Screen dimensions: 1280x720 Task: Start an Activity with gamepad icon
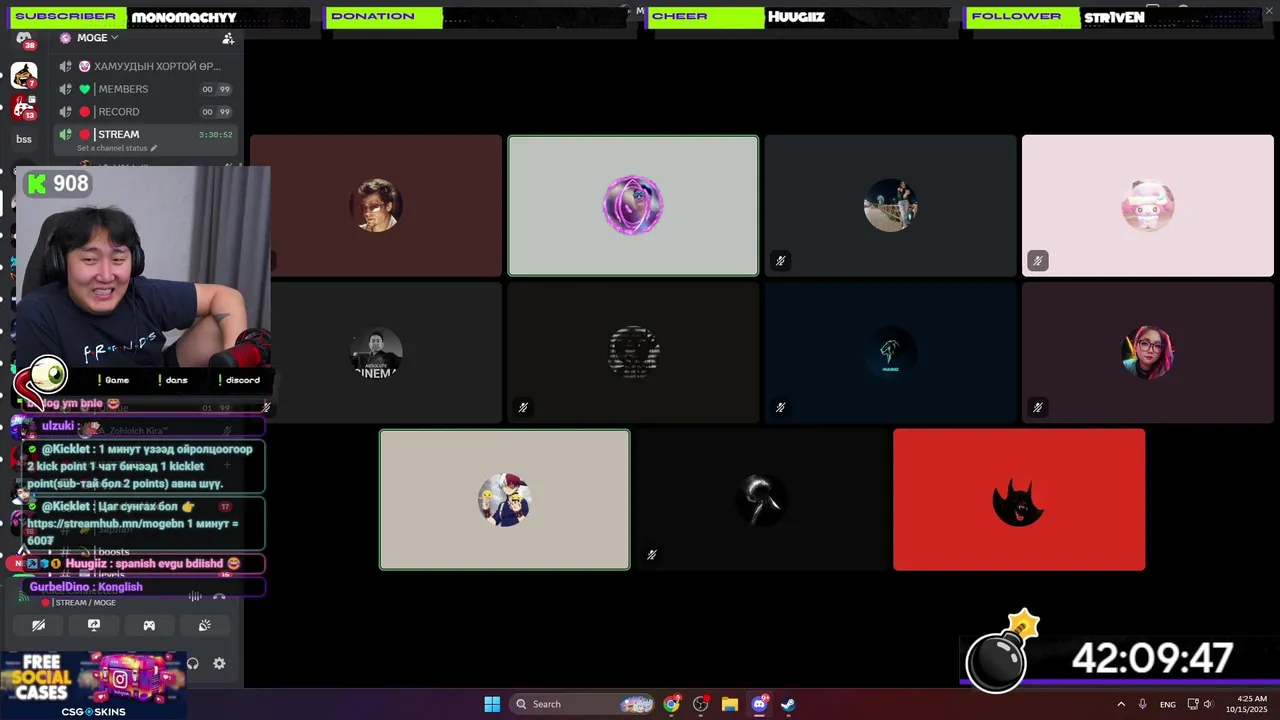pyautogui.click(x=149, y=625)
